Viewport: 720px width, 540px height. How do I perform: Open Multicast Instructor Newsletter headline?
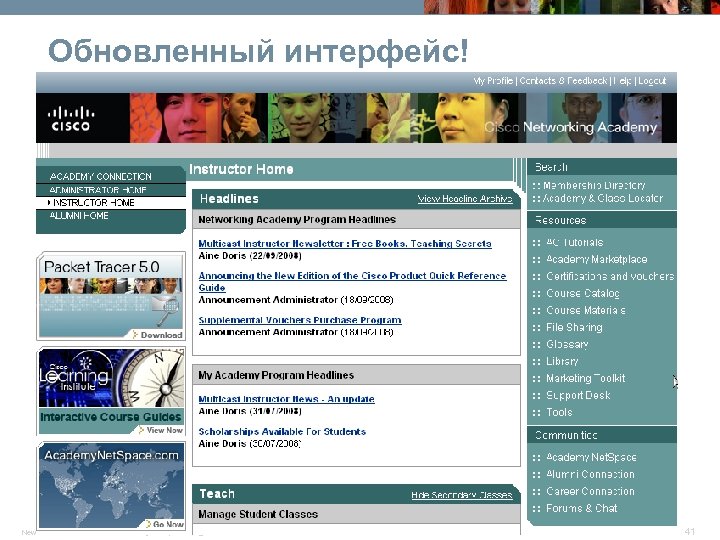click(345, 243)
